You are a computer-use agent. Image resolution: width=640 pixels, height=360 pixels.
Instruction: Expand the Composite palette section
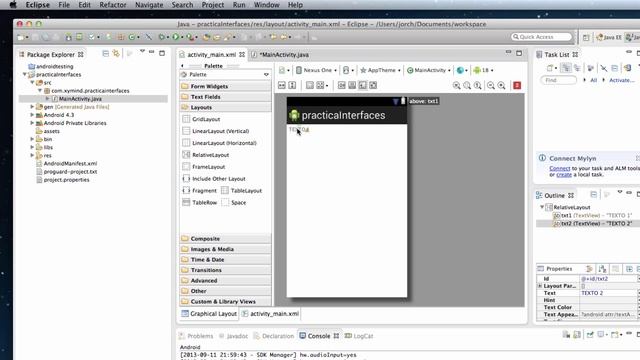click(225, 238)
